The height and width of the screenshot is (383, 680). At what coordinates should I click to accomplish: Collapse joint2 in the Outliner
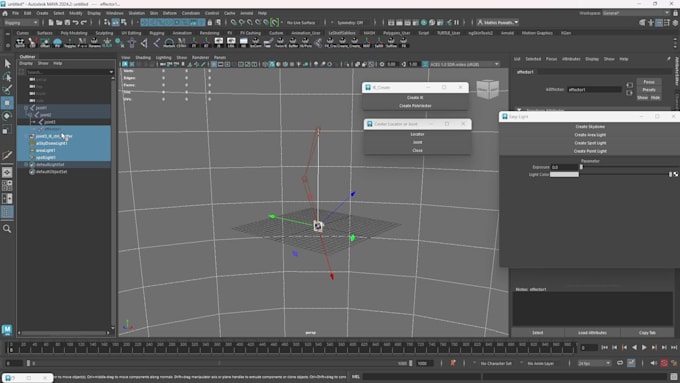pyautogui.click(x=30, y=115)
